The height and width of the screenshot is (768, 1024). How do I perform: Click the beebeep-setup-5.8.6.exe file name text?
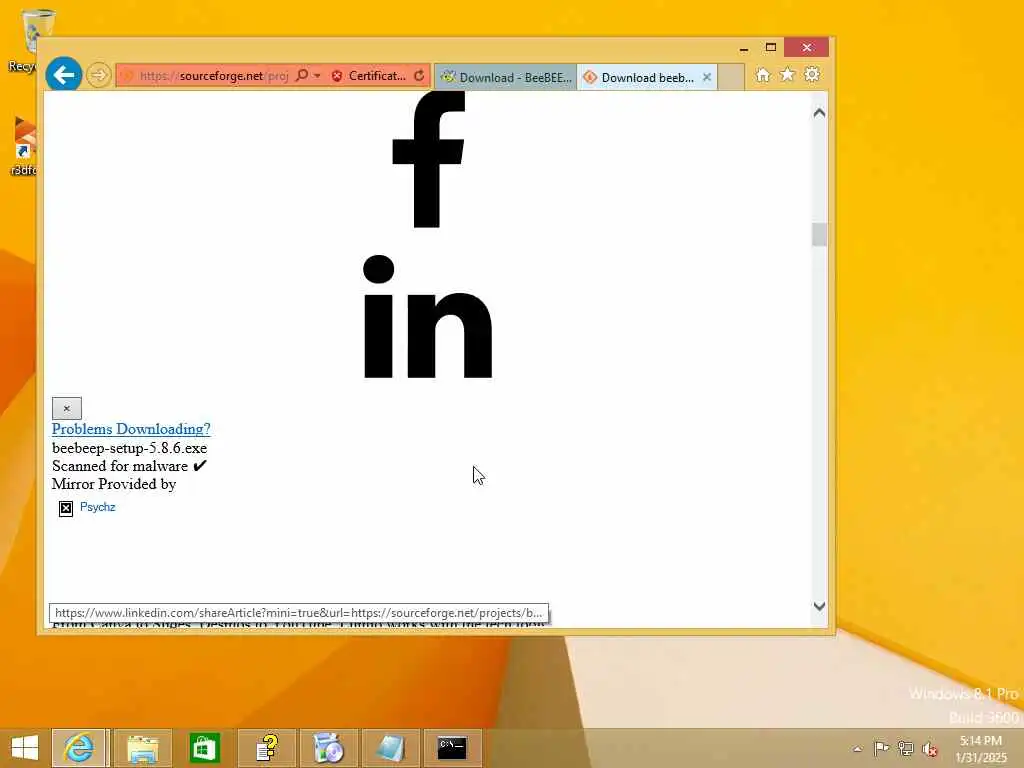click(129, 448)
